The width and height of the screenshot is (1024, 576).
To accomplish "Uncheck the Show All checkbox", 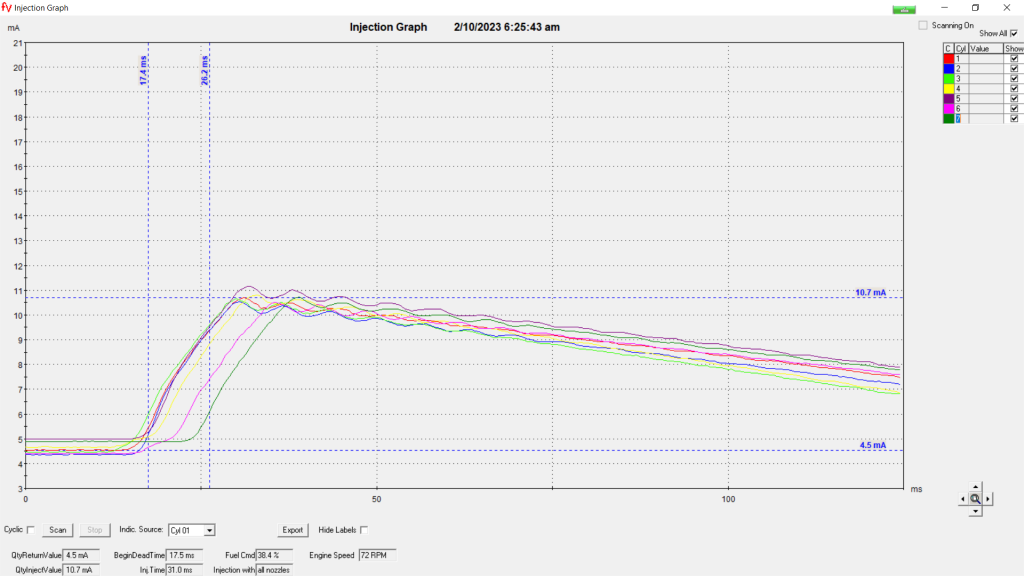I will [x=1014, y=33].
